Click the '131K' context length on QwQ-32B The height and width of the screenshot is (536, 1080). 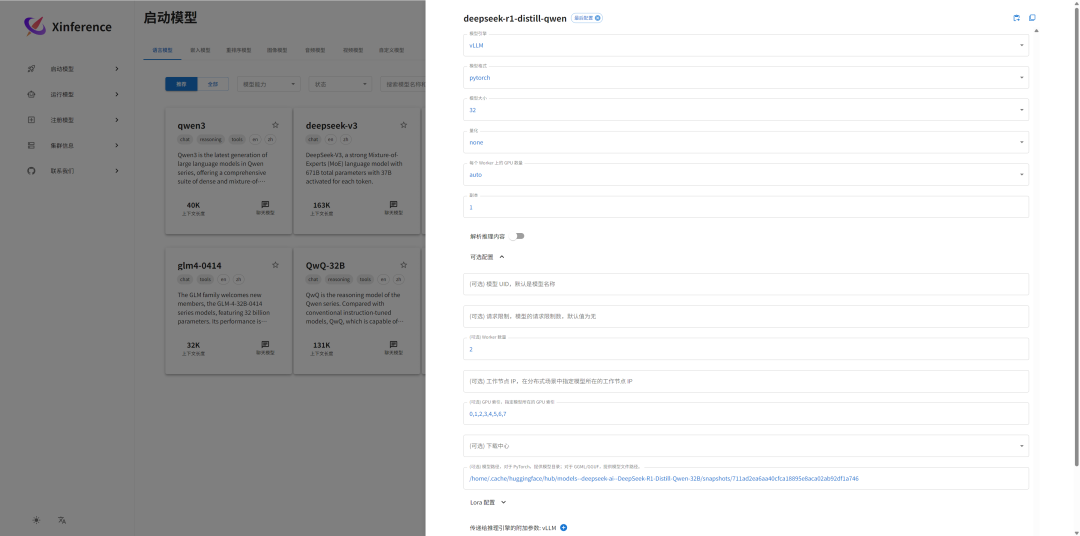[x=321, y=345]
